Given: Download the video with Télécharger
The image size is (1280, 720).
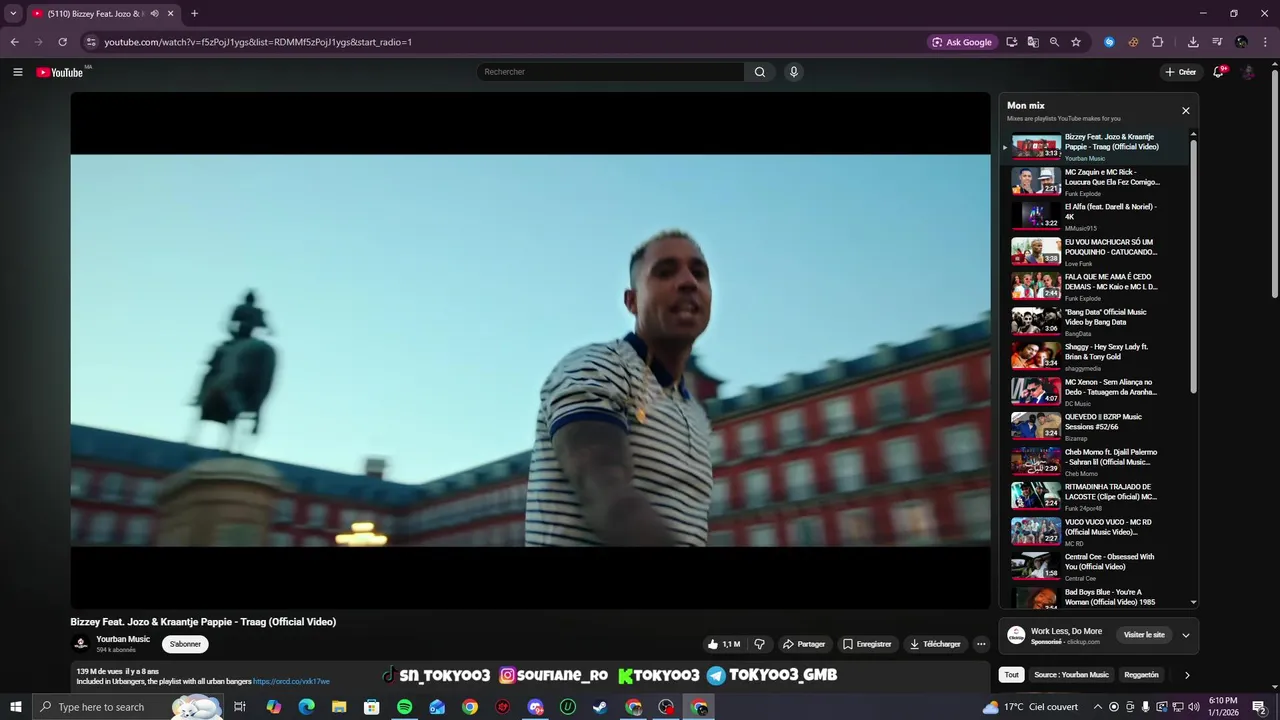Looking at the screenshot, I should tap(935, 644).
